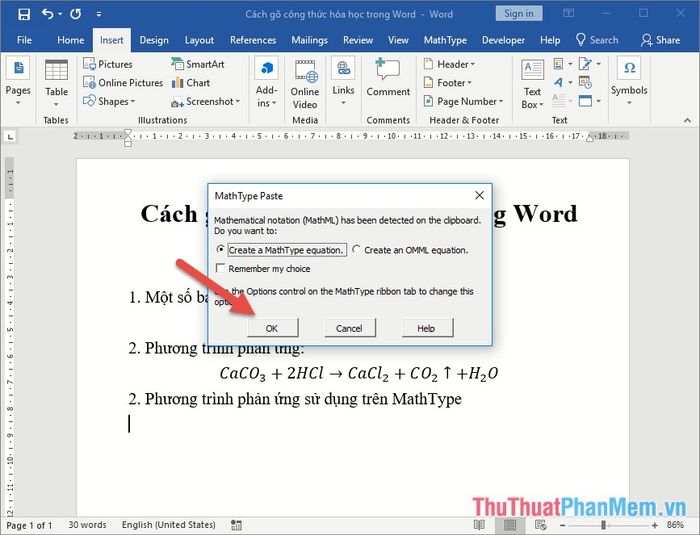Image resolution: width=700 pixels, height=535 pixels.
Task: Select Create an OMML equation option
Action: (410, 250)
